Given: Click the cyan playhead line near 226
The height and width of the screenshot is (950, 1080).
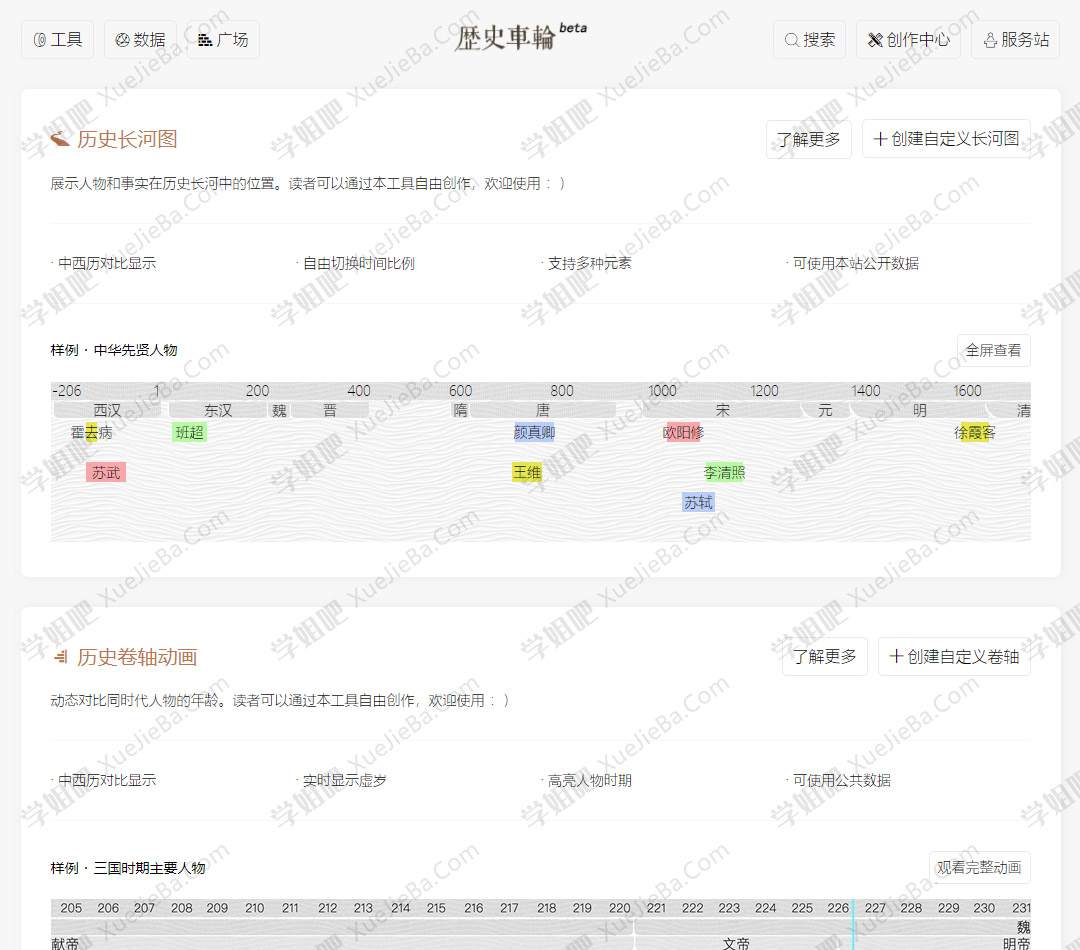Looking at the screenshot, I should tap(853, 925).
